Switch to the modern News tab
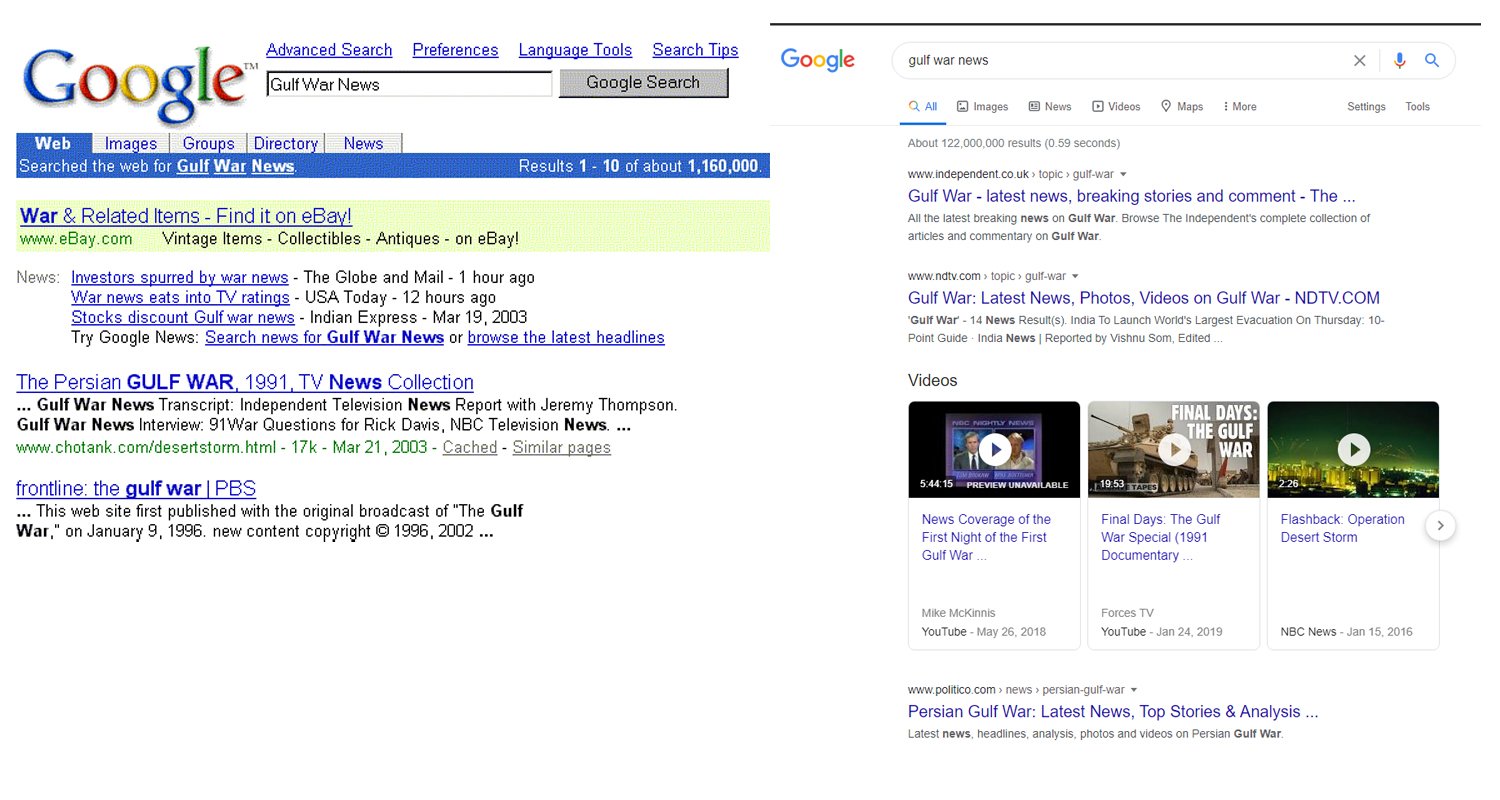Screen dimensions: 1500x800 (x=1050, y=107)
